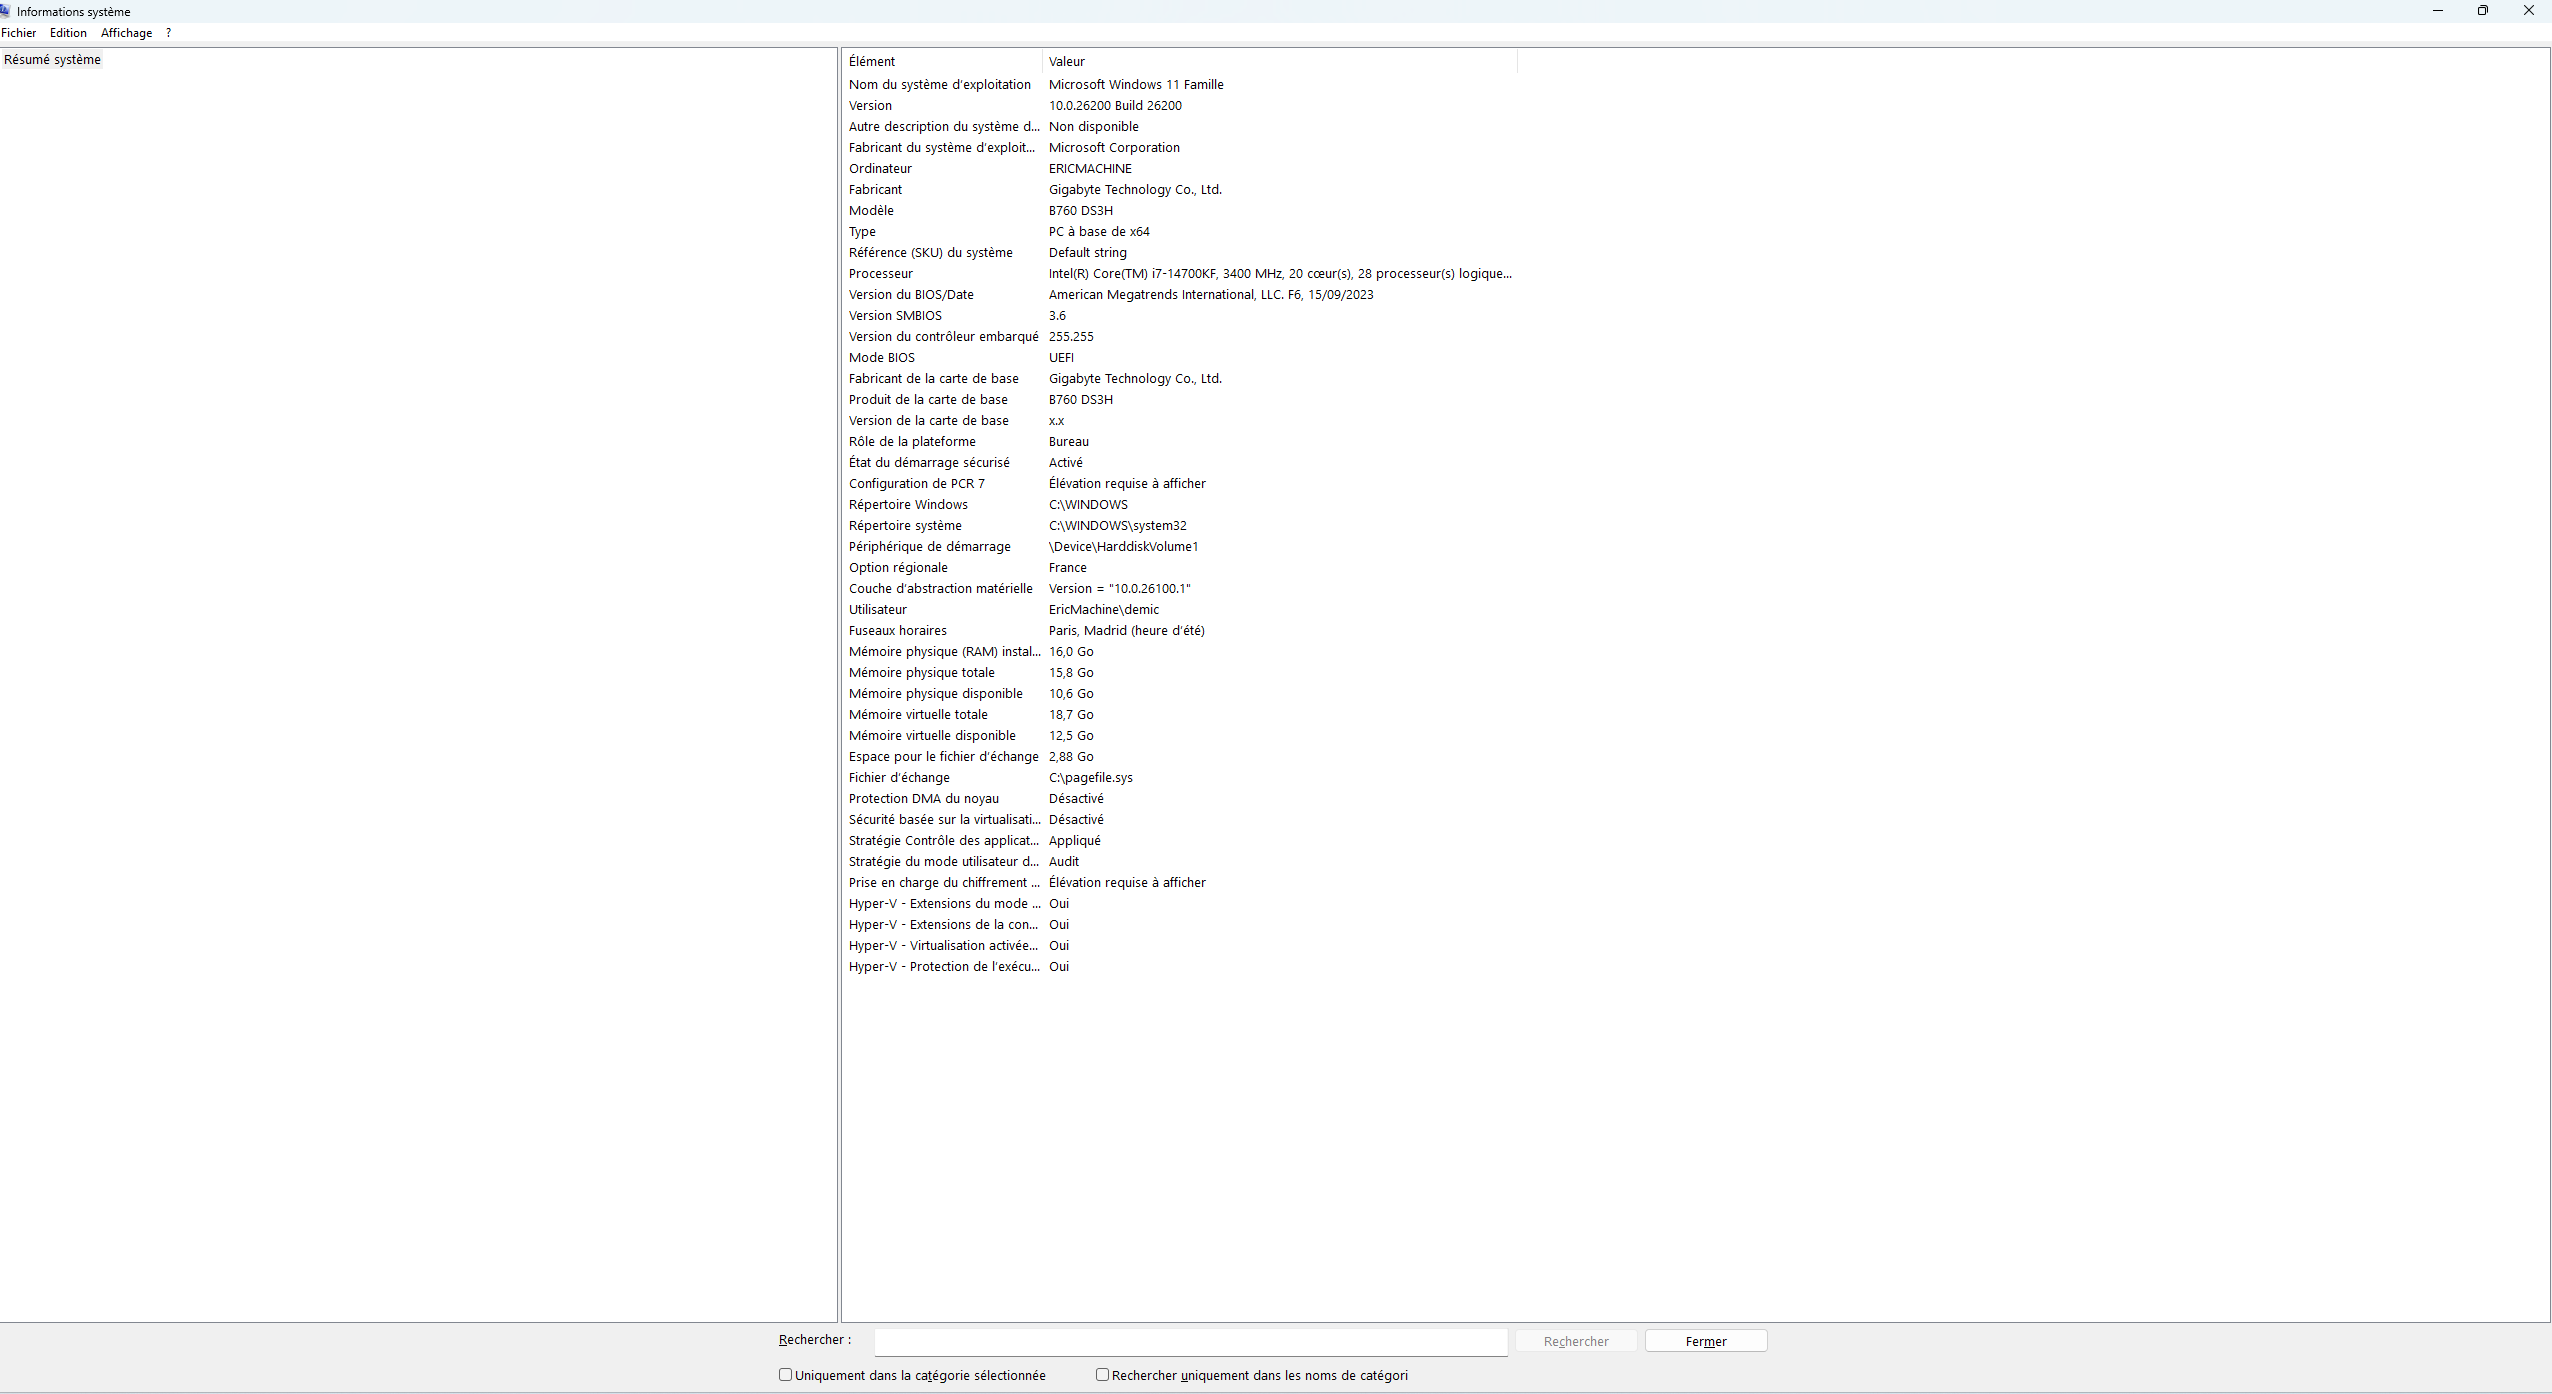2552x1394 pixels.
Task: Click the Informations système title bar icon
Action: pyautogui.click(x=5, y=12)
